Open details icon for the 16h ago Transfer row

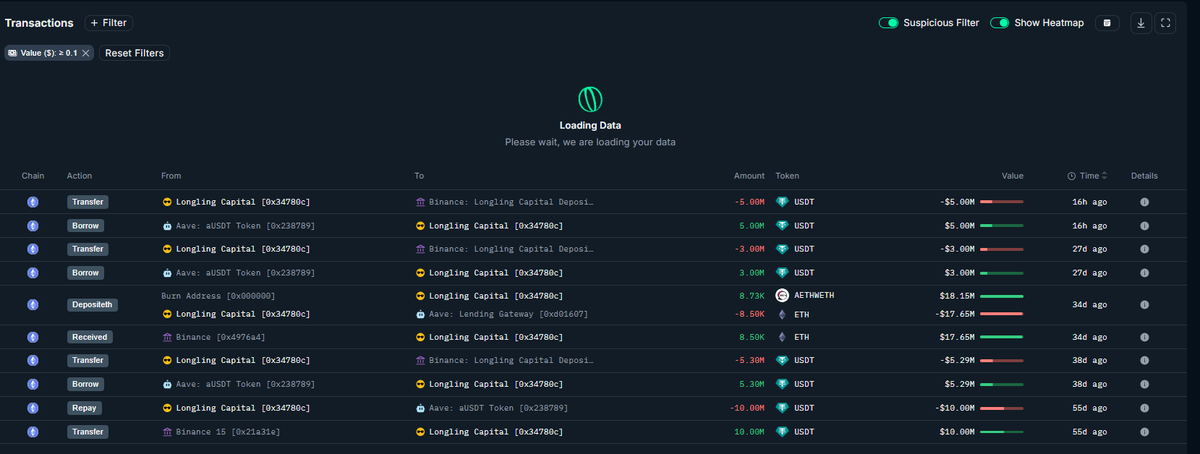1144,202
